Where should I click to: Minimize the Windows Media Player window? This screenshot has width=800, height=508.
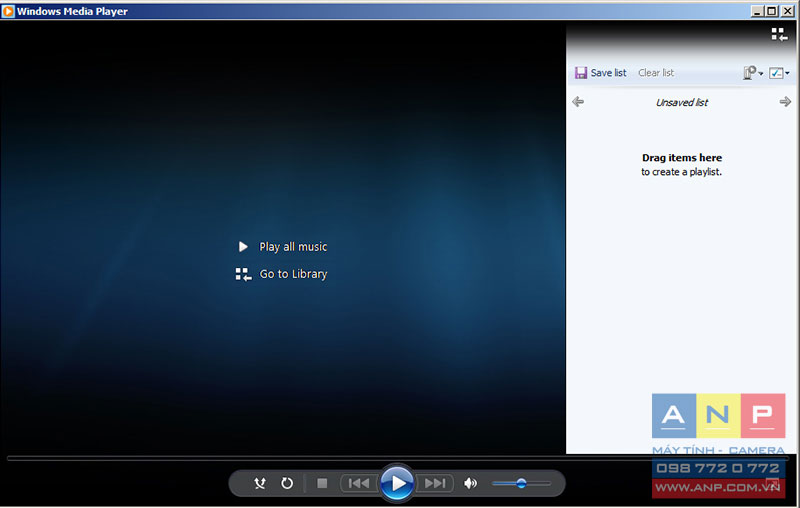click(757, 11)
